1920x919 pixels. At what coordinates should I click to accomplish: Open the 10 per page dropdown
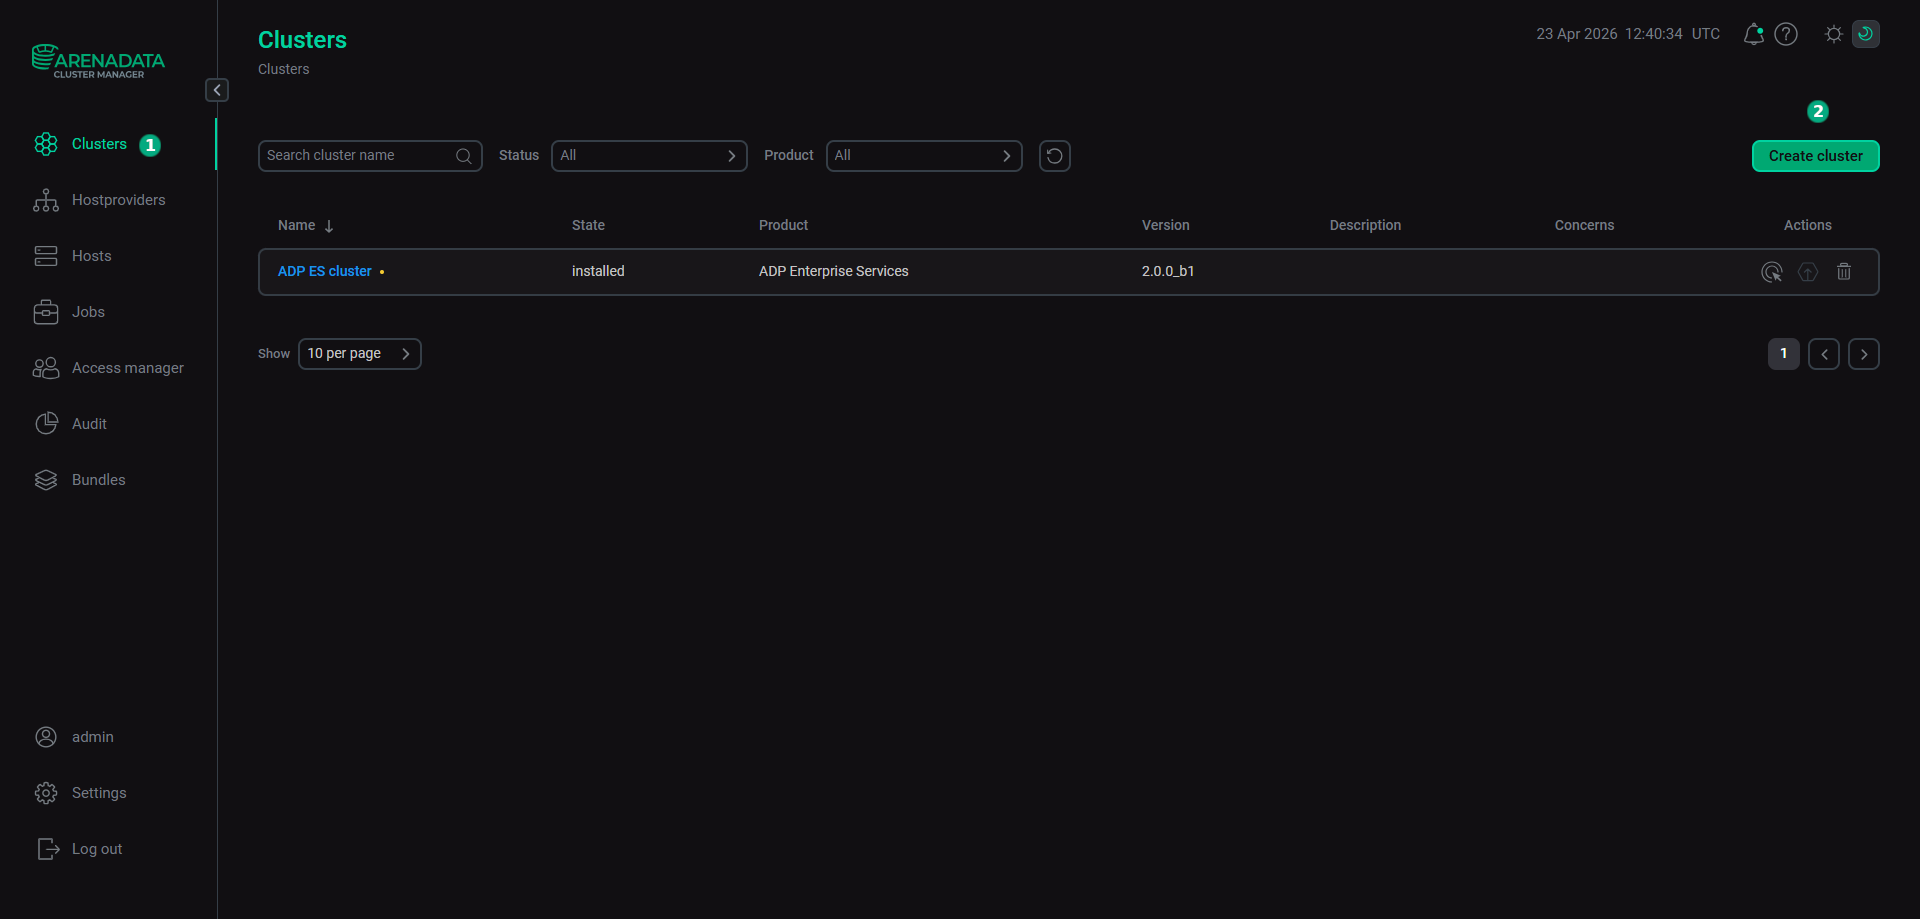(360, 354)
